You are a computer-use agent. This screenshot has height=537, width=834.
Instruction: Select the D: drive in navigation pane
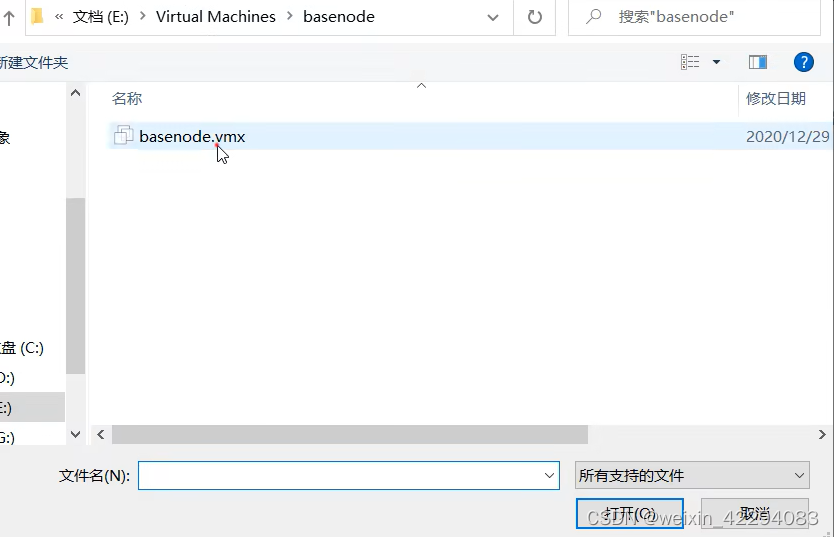7,378
